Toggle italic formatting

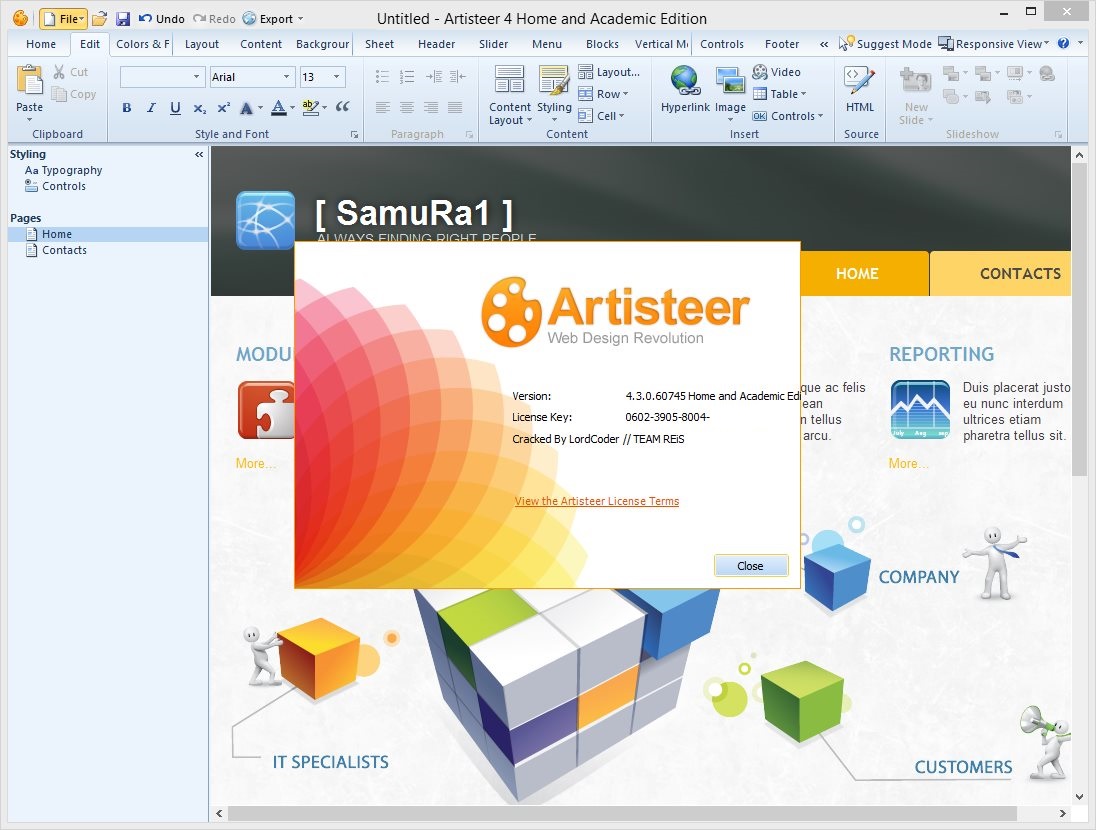151,108
